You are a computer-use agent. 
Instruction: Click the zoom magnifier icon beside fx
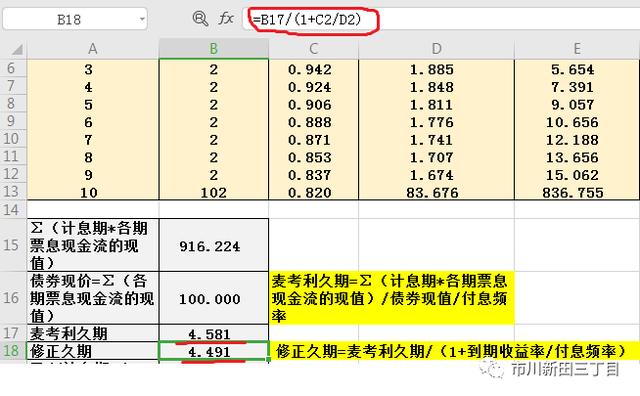[200, 18]
